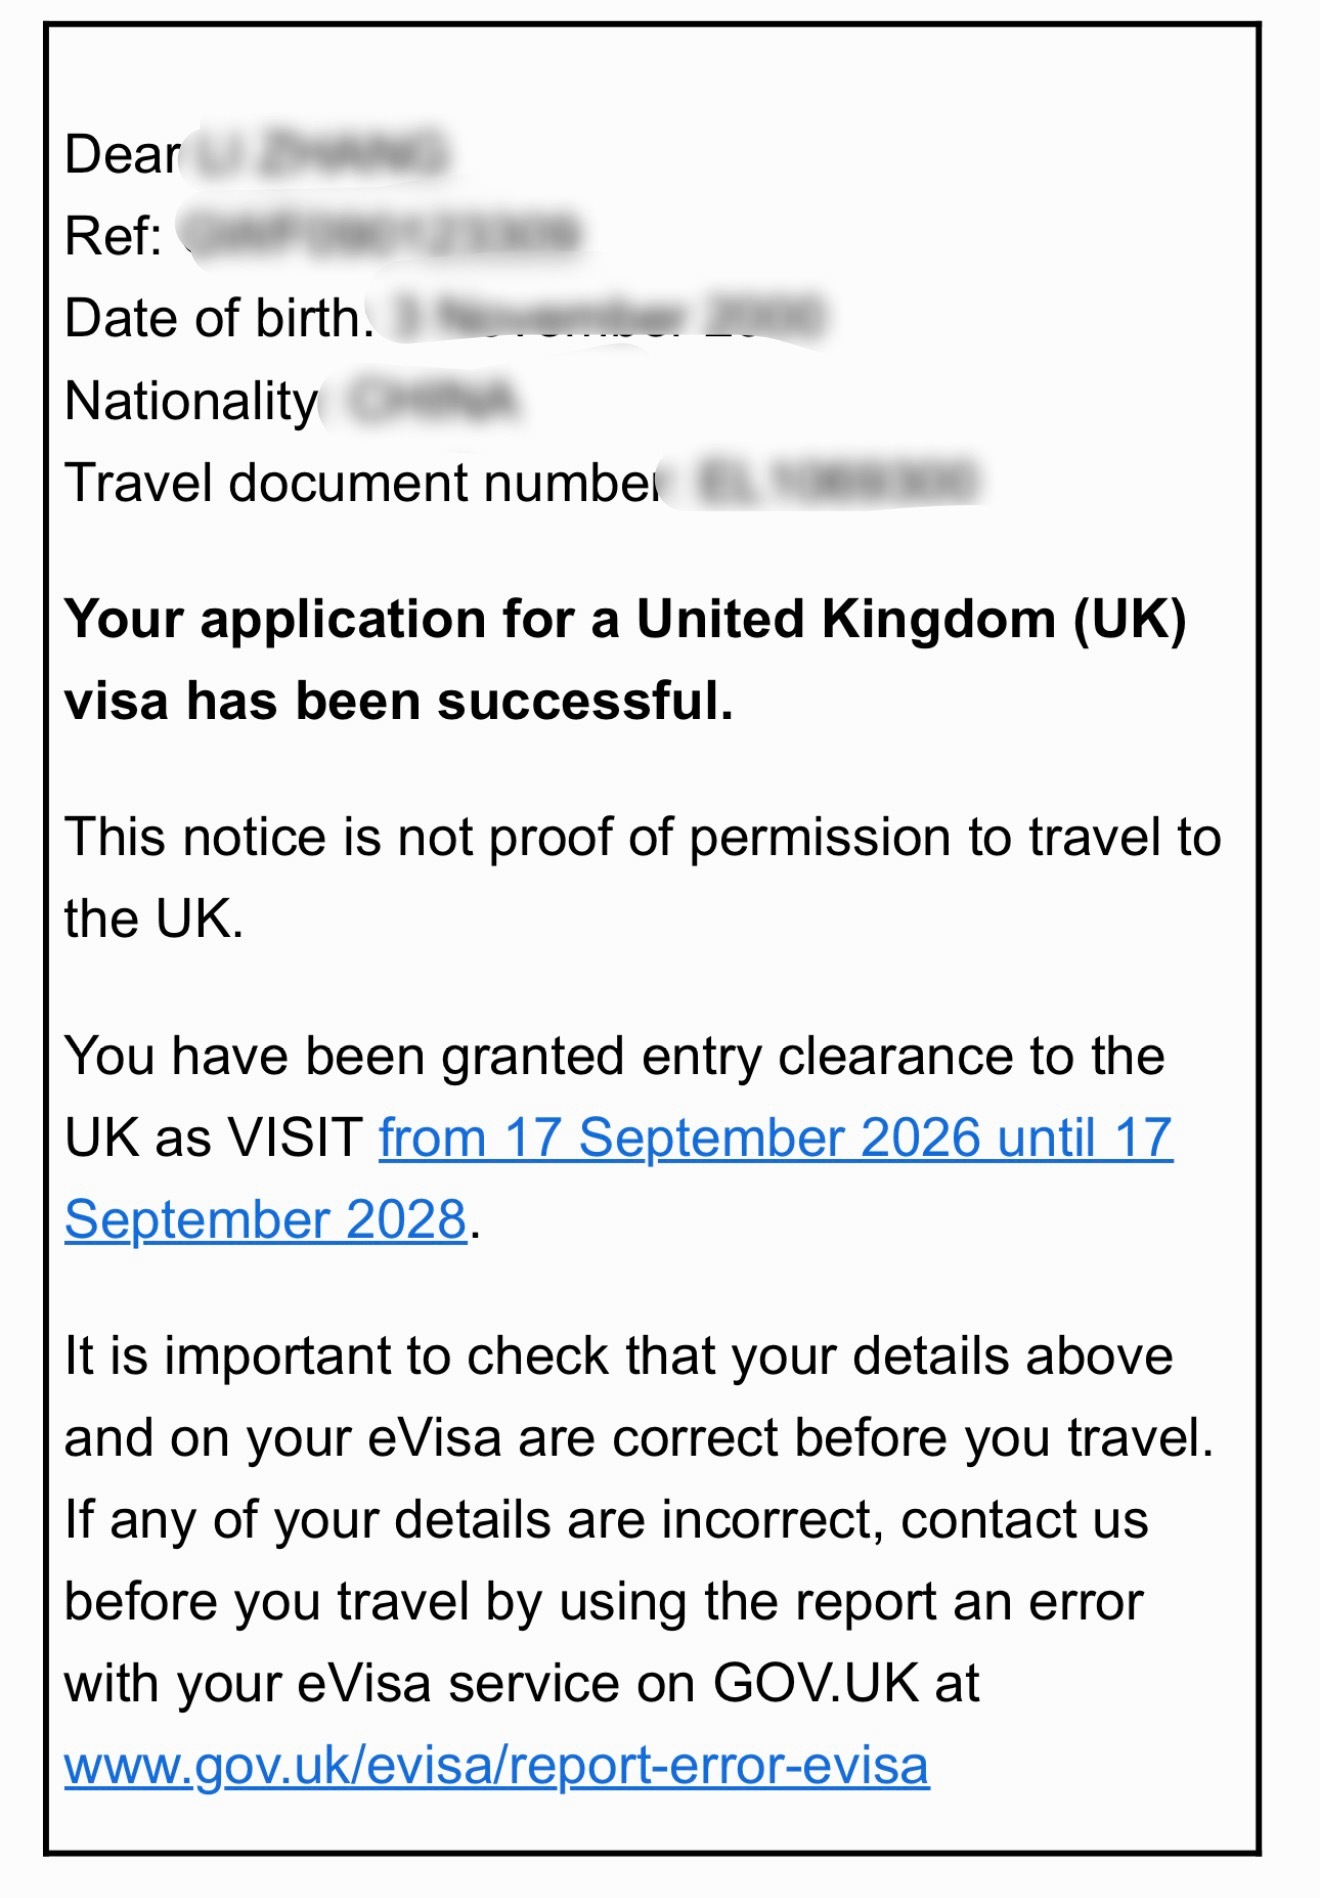Screen dimensions: 1320x1898
Task: Click the "Nationality" label
Action: click(x=191, y=402)
